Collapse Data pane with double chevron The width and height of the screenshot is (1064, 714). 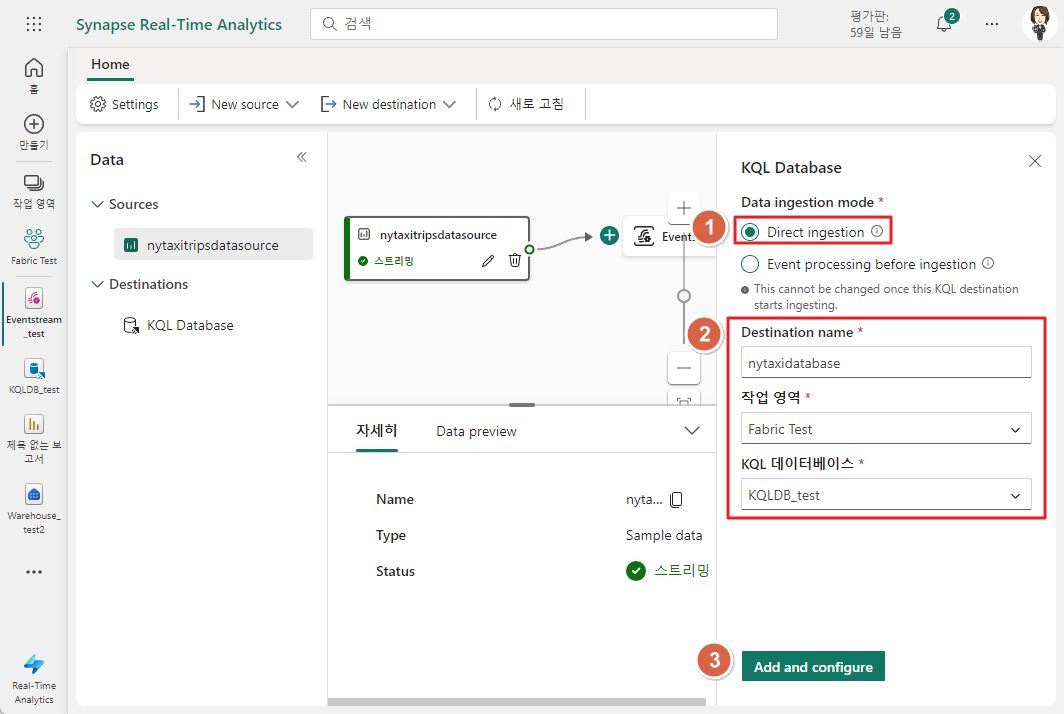coord(302,157)
